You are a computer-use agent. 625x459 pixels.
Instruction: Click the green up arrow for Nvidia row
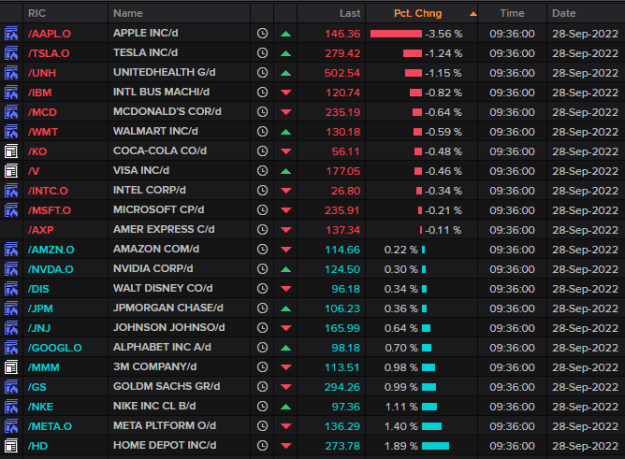(x=286, y=269)
